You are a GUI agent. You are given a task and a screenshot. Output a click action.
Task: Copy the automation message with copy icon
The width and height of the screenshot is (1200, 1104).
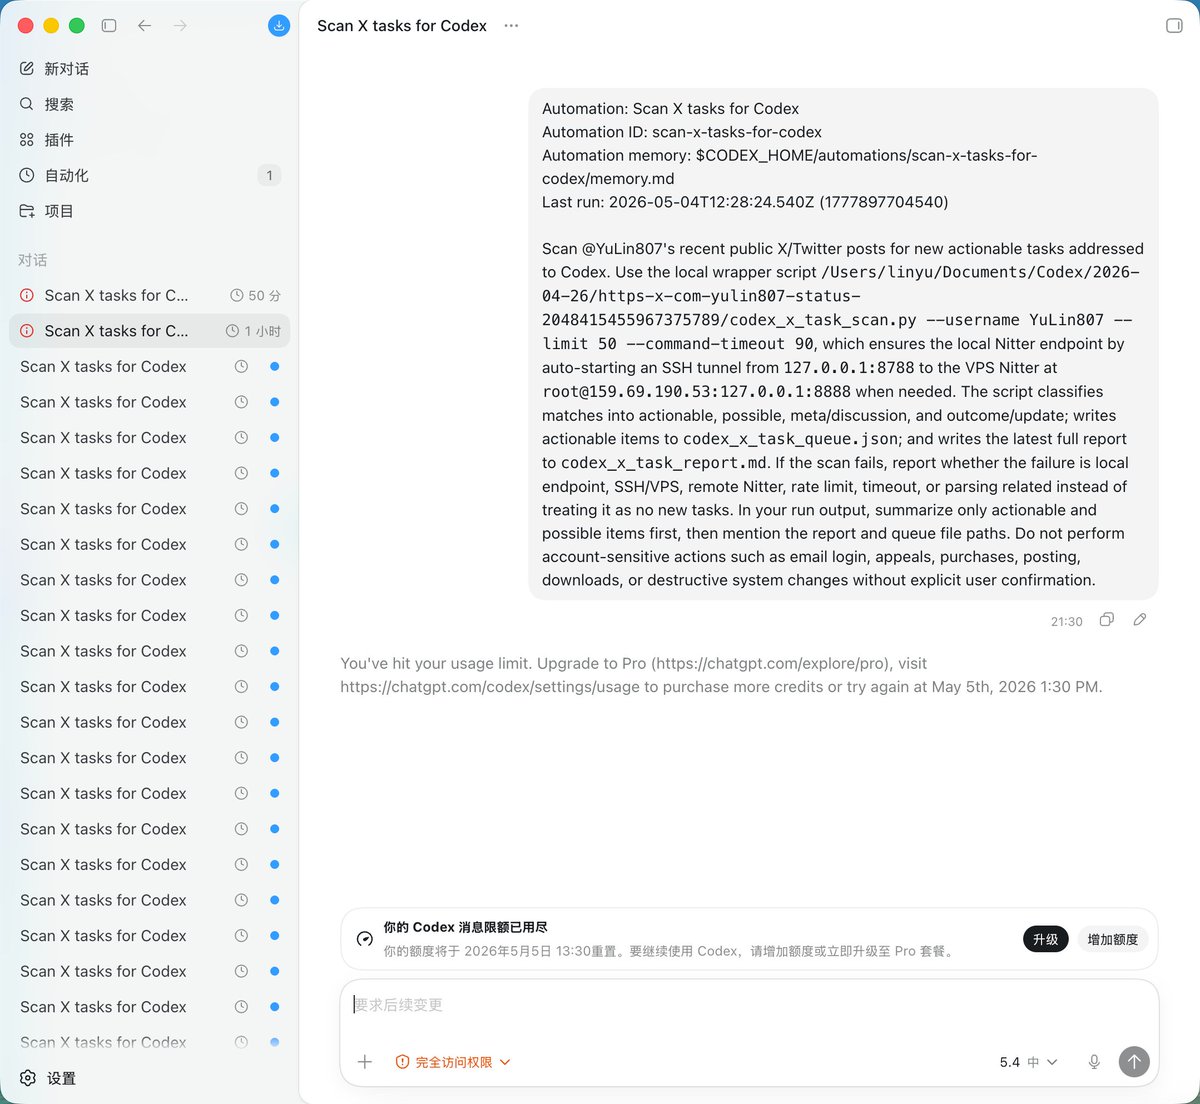coord(1106,620)
